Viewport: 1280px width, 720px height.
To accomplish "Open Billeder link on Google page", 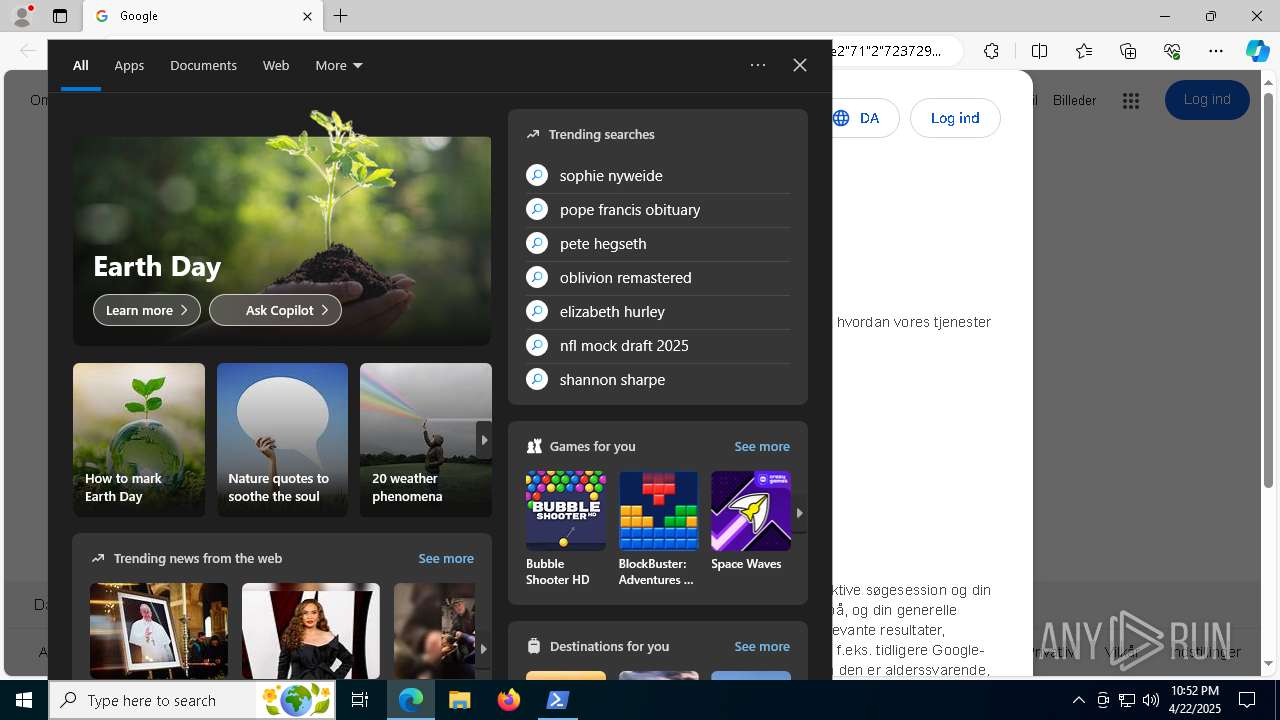I will 1074,100.
